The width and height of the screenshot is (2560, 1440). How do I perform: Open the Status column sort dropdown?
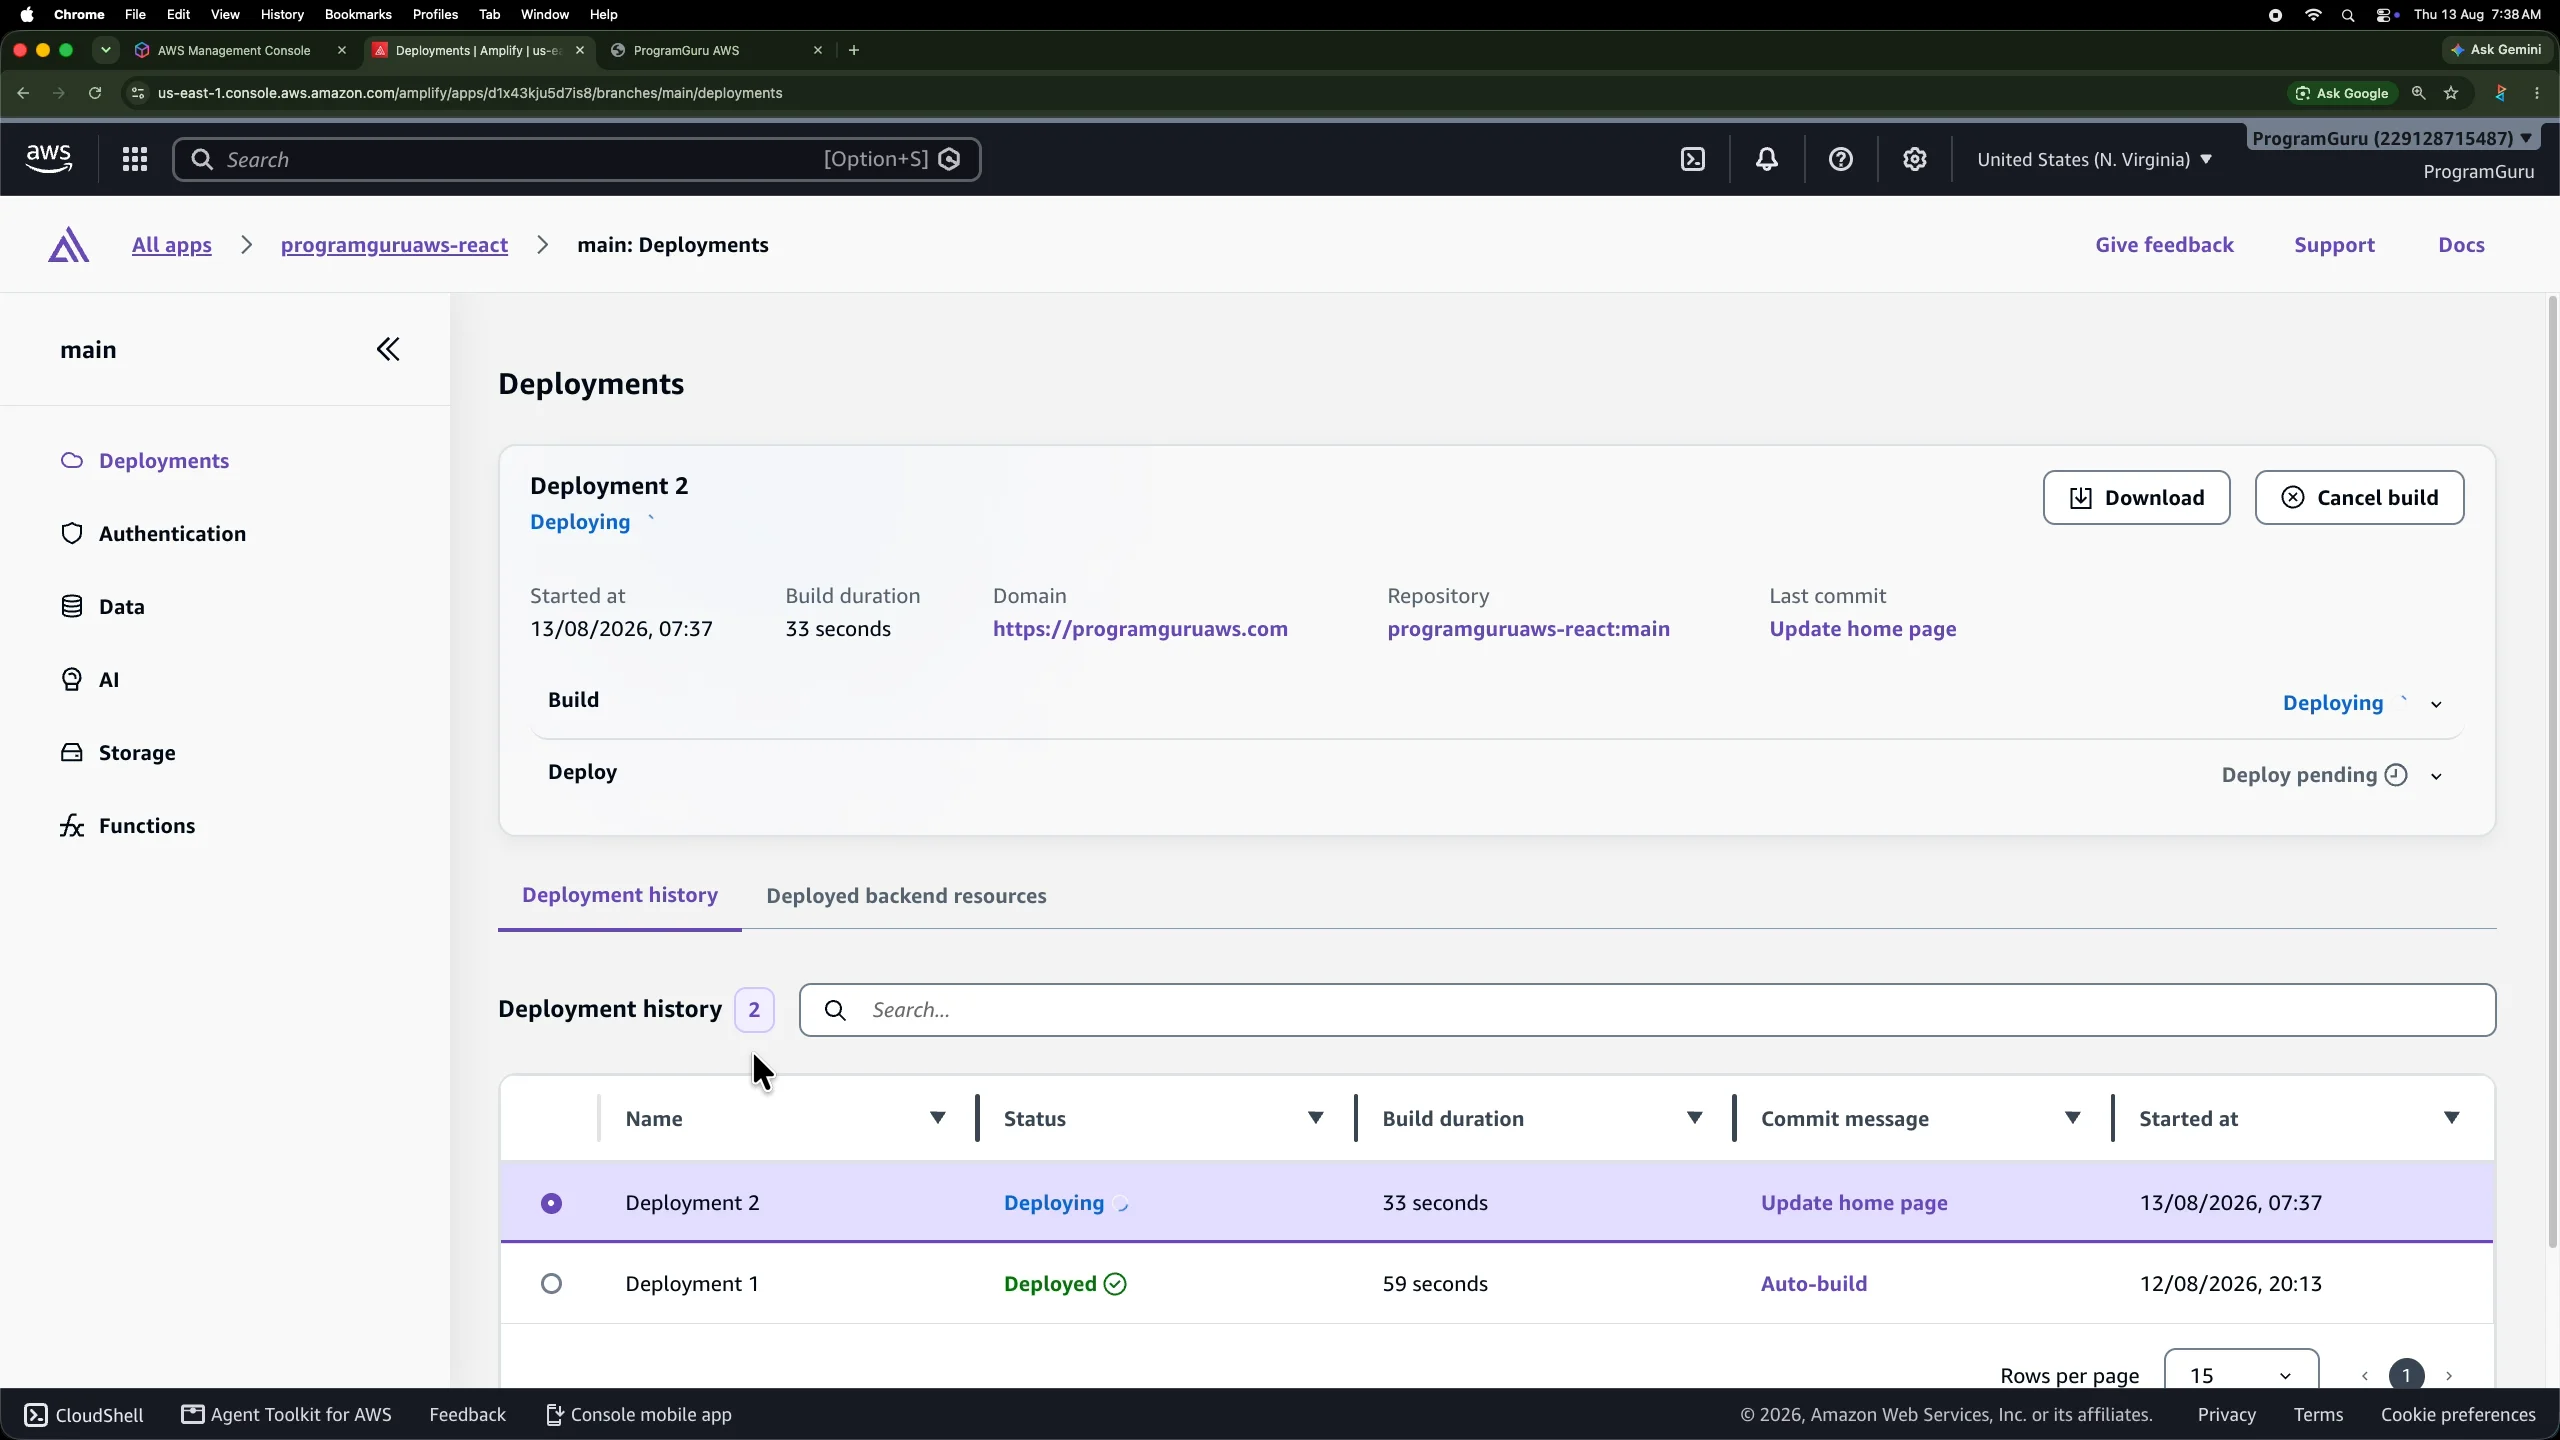[x=1316, y=1118]
